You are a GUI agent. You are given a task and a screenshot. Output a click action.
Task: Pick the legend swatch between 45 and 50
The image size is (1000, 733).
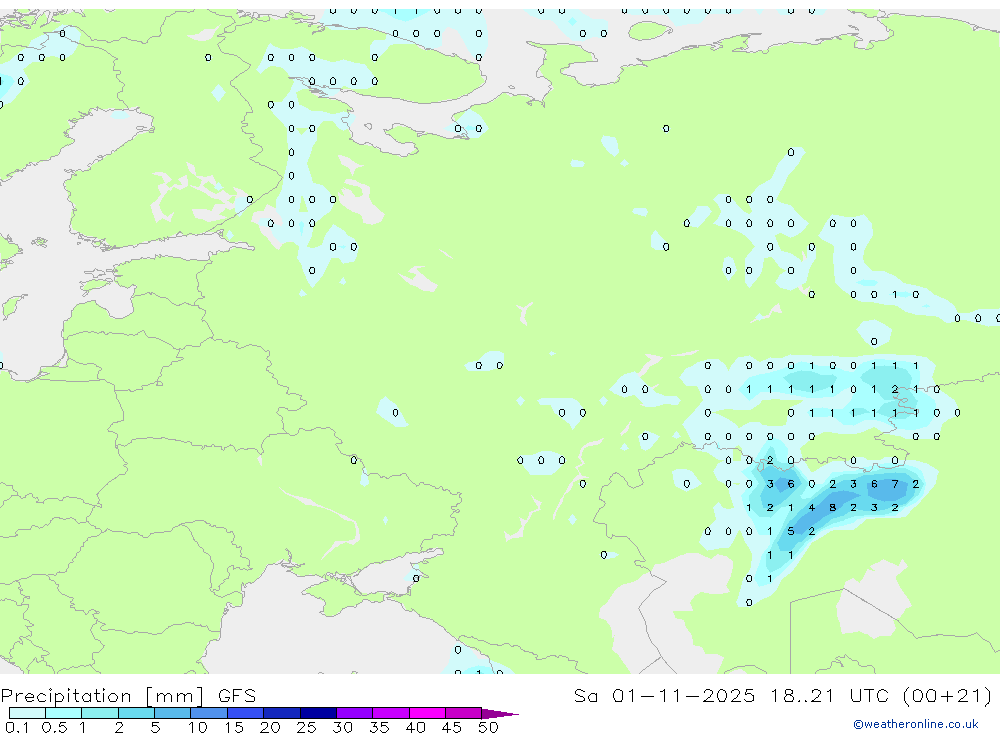pos(464,713)
